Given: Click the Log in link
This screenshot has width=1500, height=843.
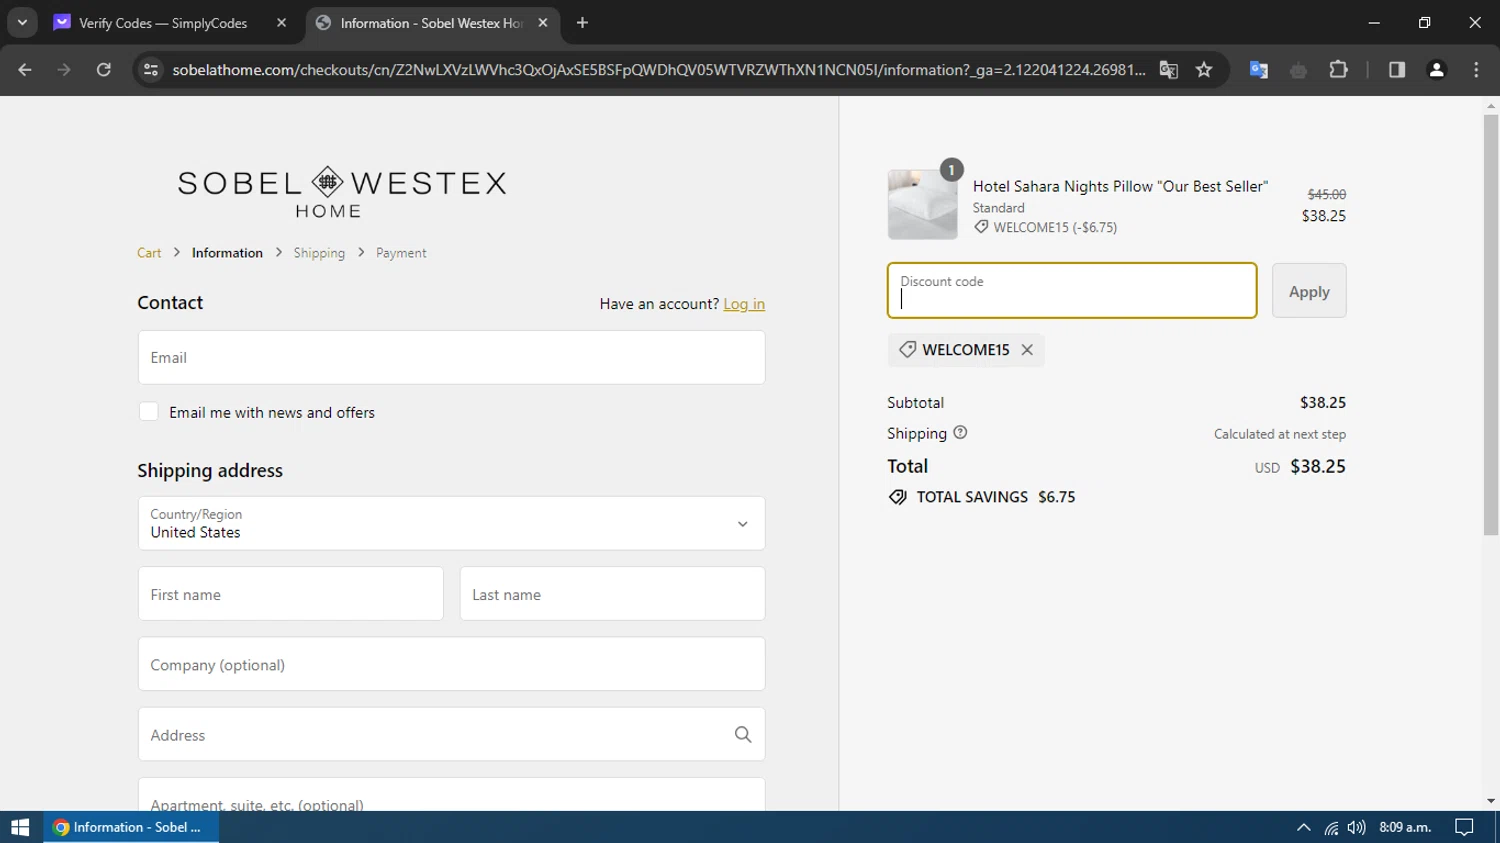Looking at the screenshot, I should [744, 304].
